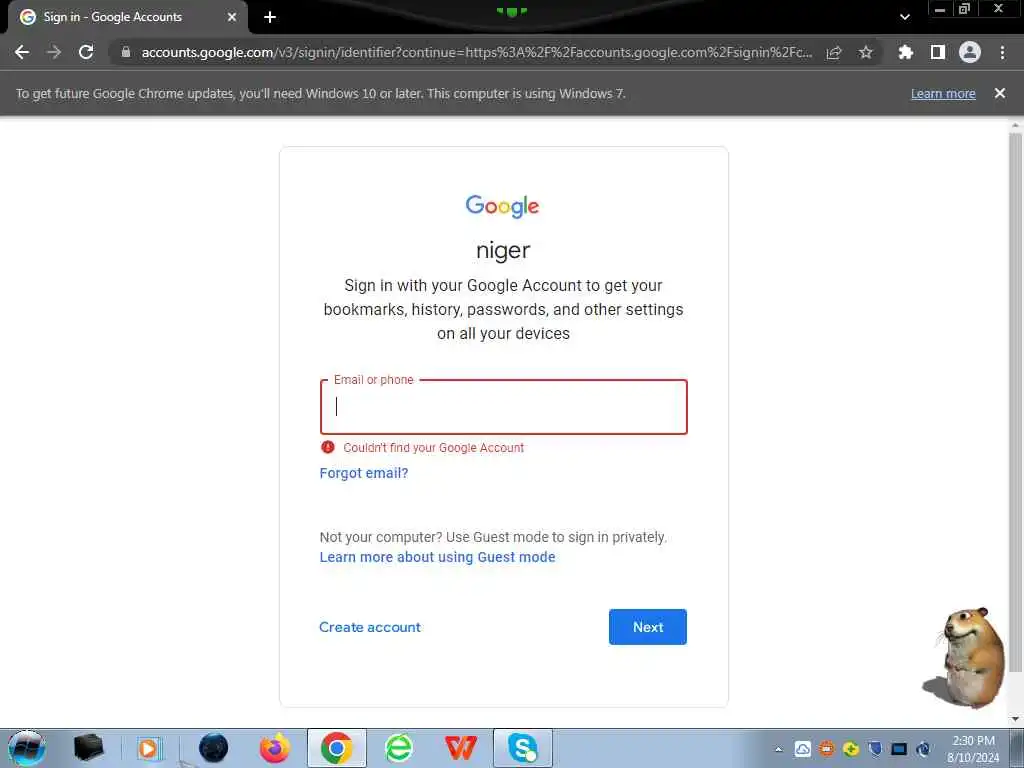1024x768 pixels.
Task: Click the Google logo
Action: tap(502, 206)
